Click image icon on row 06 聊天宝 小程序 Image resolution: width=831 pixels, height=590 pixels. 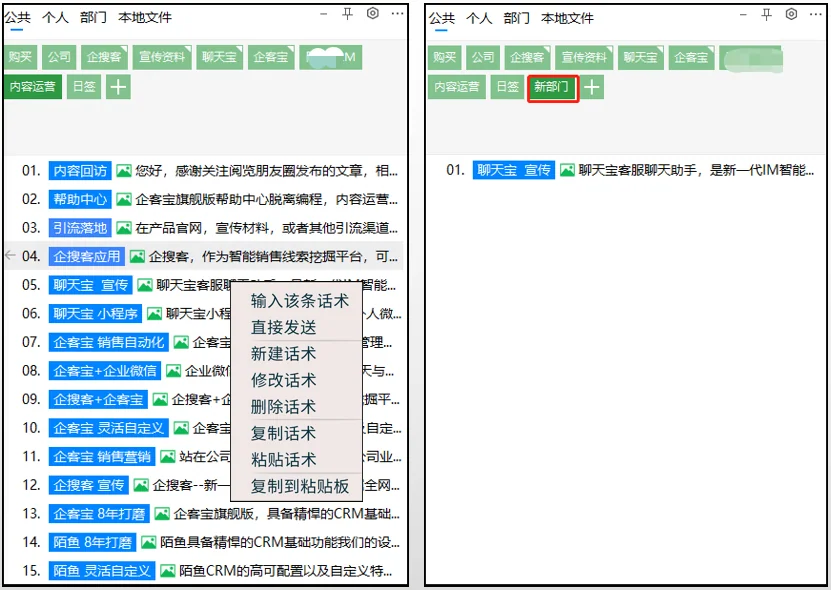tap(154, 314)
